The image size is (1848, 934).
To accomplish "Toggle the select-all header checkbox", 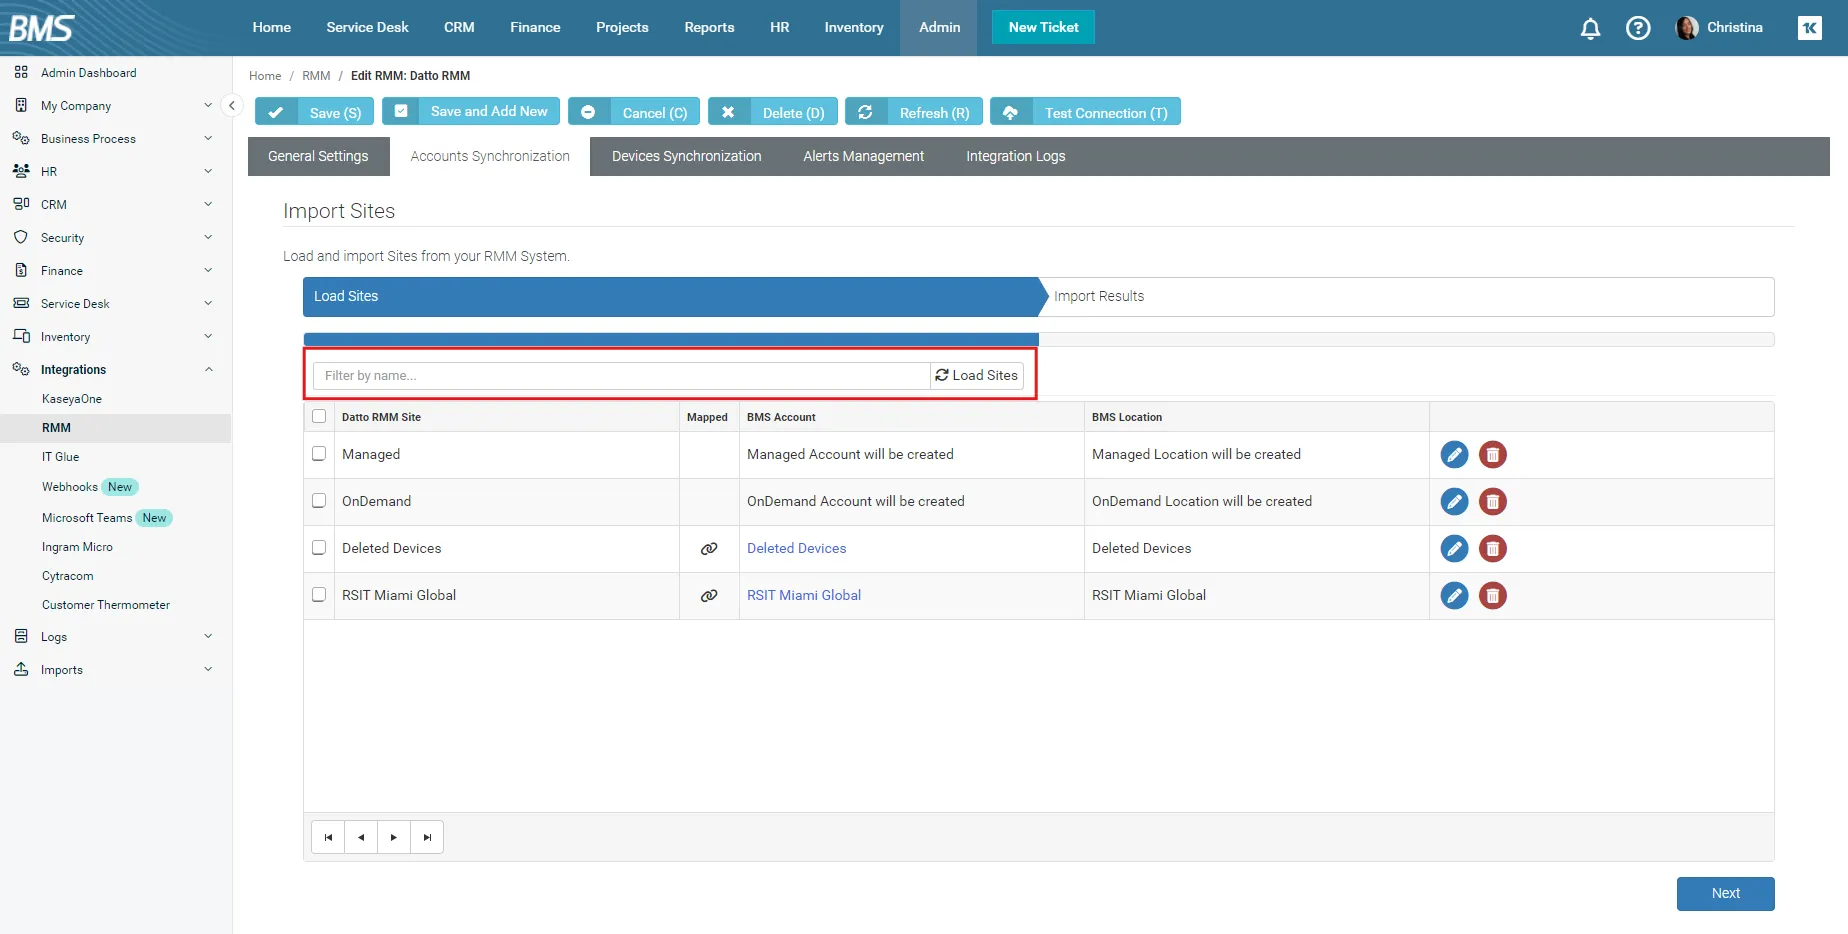I will coord(319,417).
